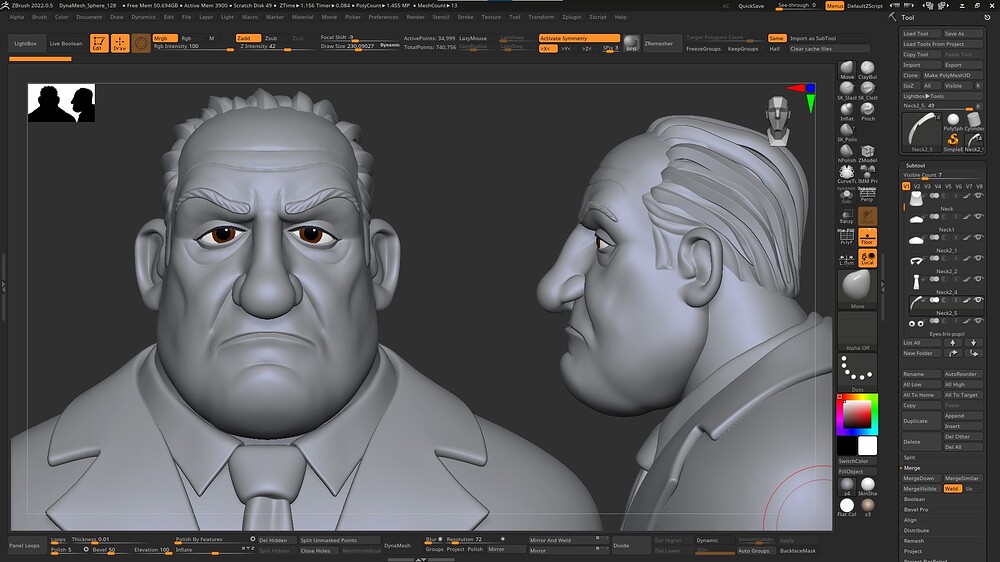
Task: Select the Move brush icon
Action: coord(846,69)
